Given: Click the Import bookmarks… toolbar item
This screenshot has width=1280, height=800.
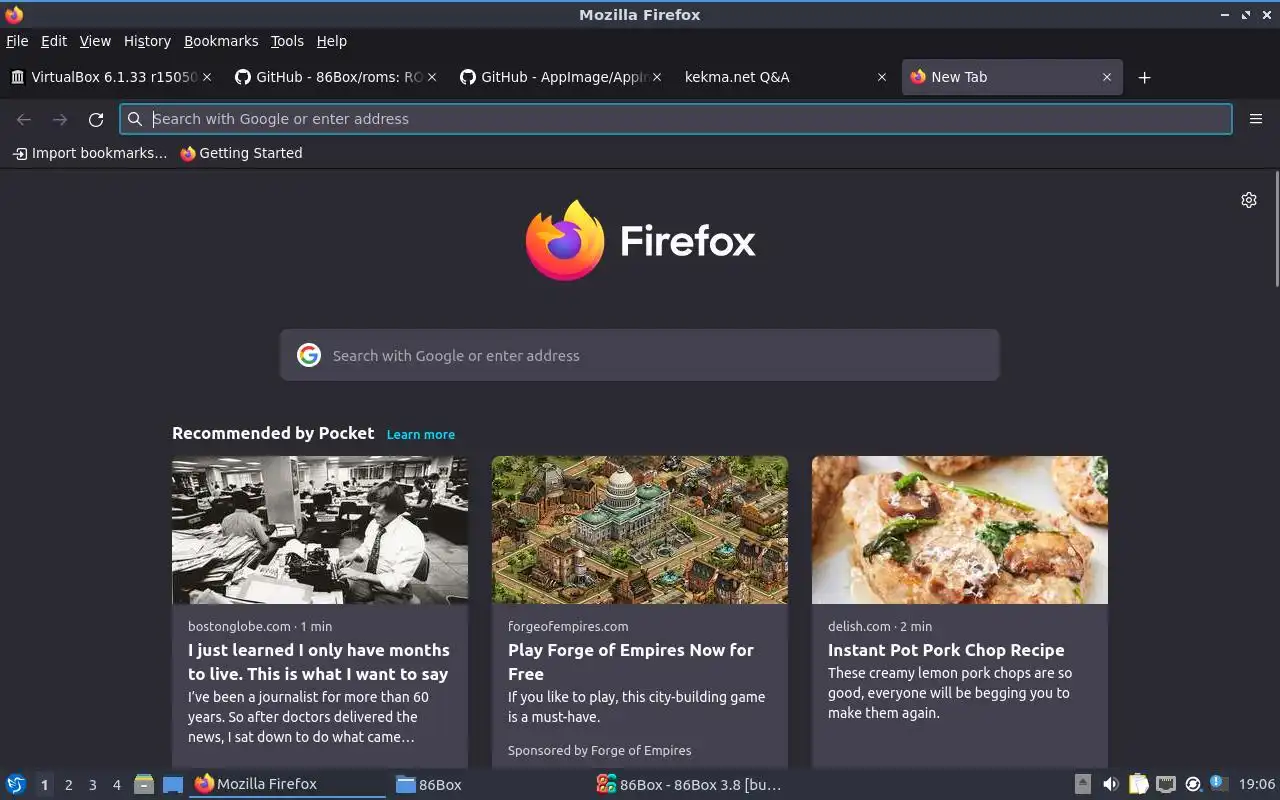Looking at the screenshot, I should pos(89,153).
